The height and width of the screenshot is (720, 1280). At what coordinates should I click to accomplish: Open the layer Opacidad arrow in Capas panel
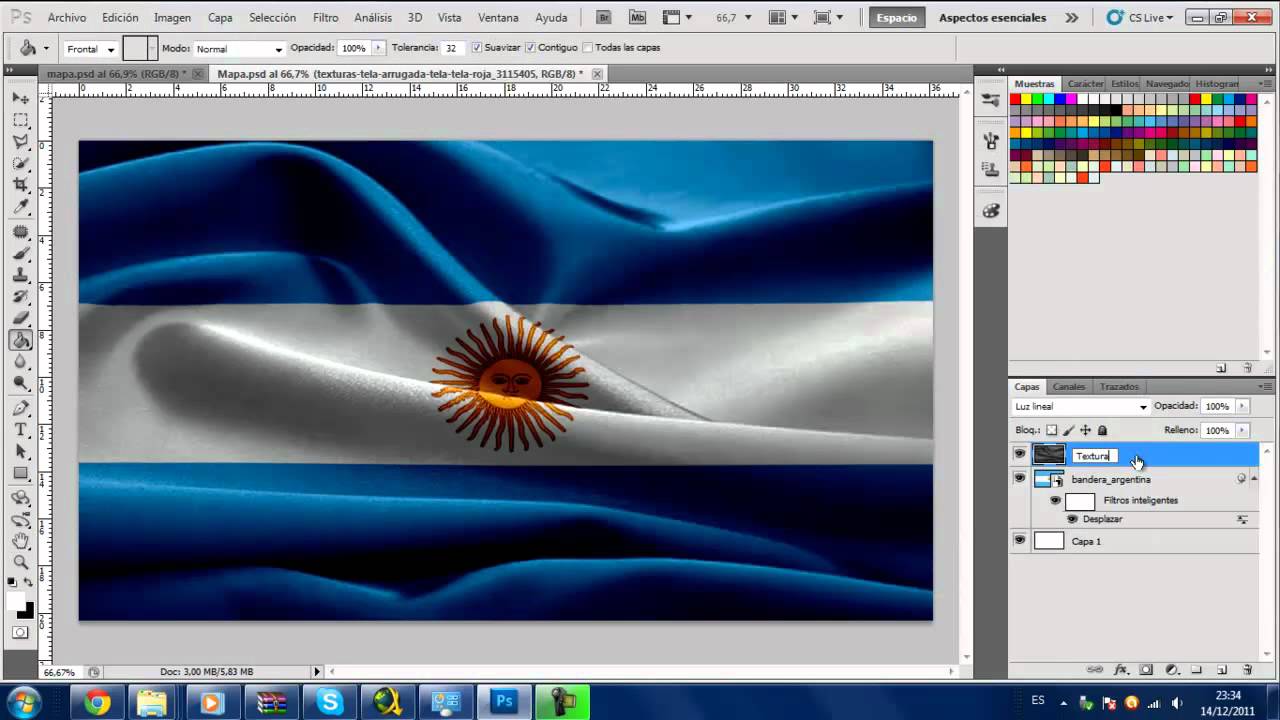(x=1242, y=407)
